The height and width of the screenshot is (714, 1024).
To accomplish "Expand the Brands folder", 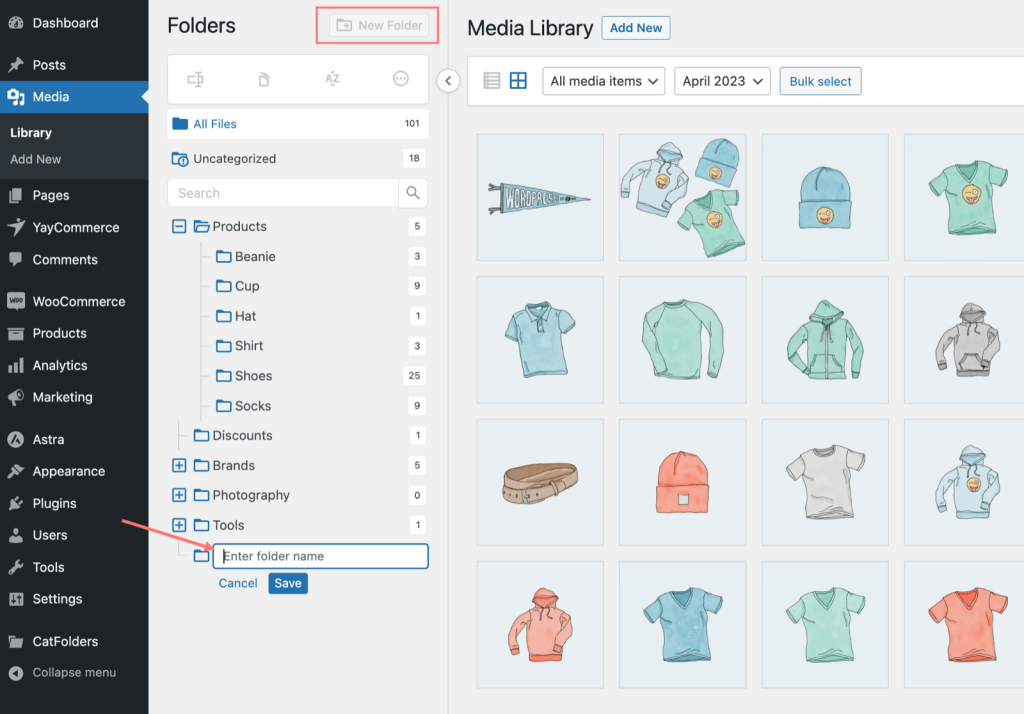I will 179,465.
